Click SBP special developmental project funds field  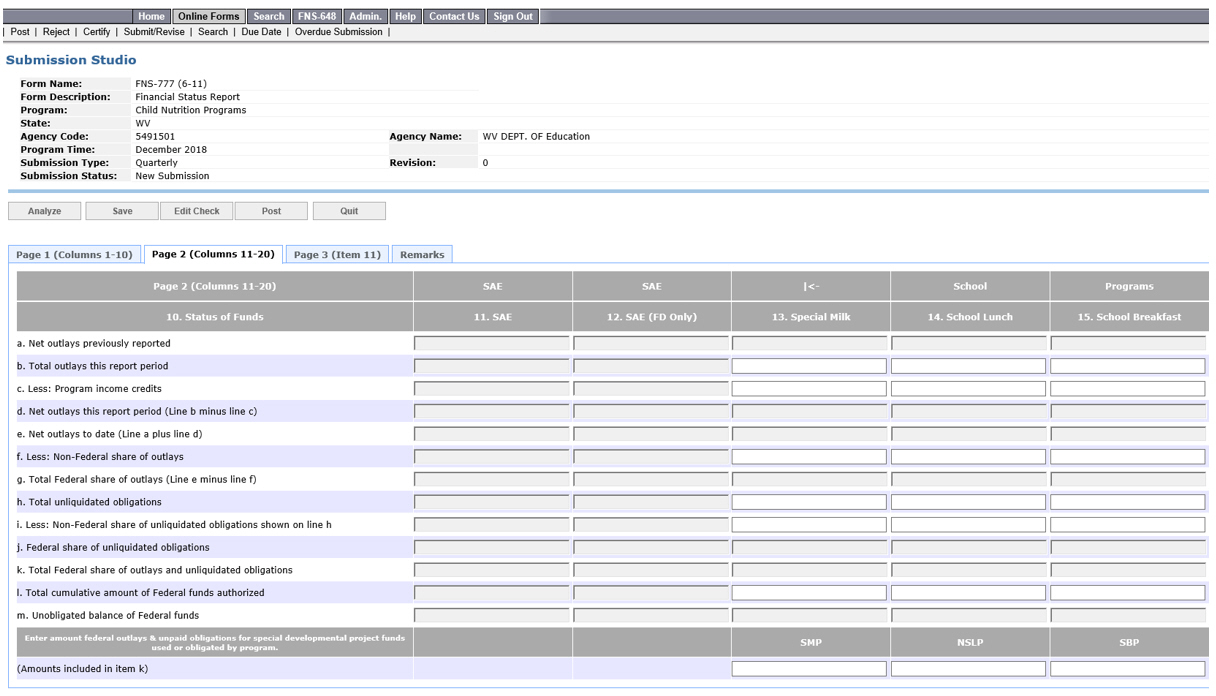pyautogui.click(x=1127, y=669)
